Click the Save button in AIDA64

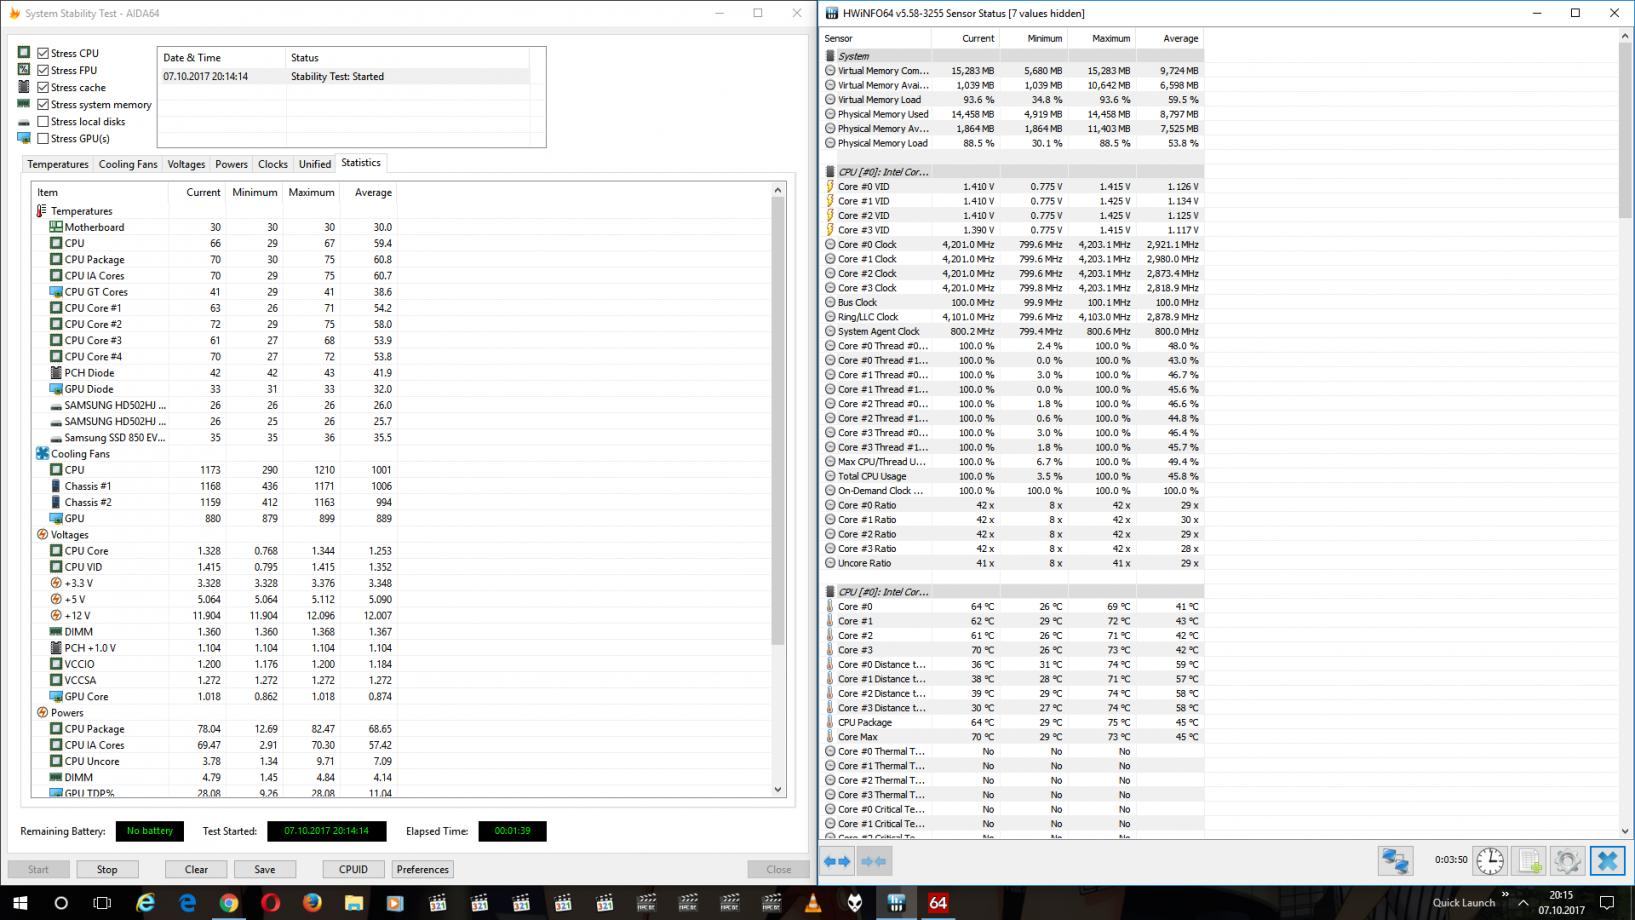(x=265, y=869)
